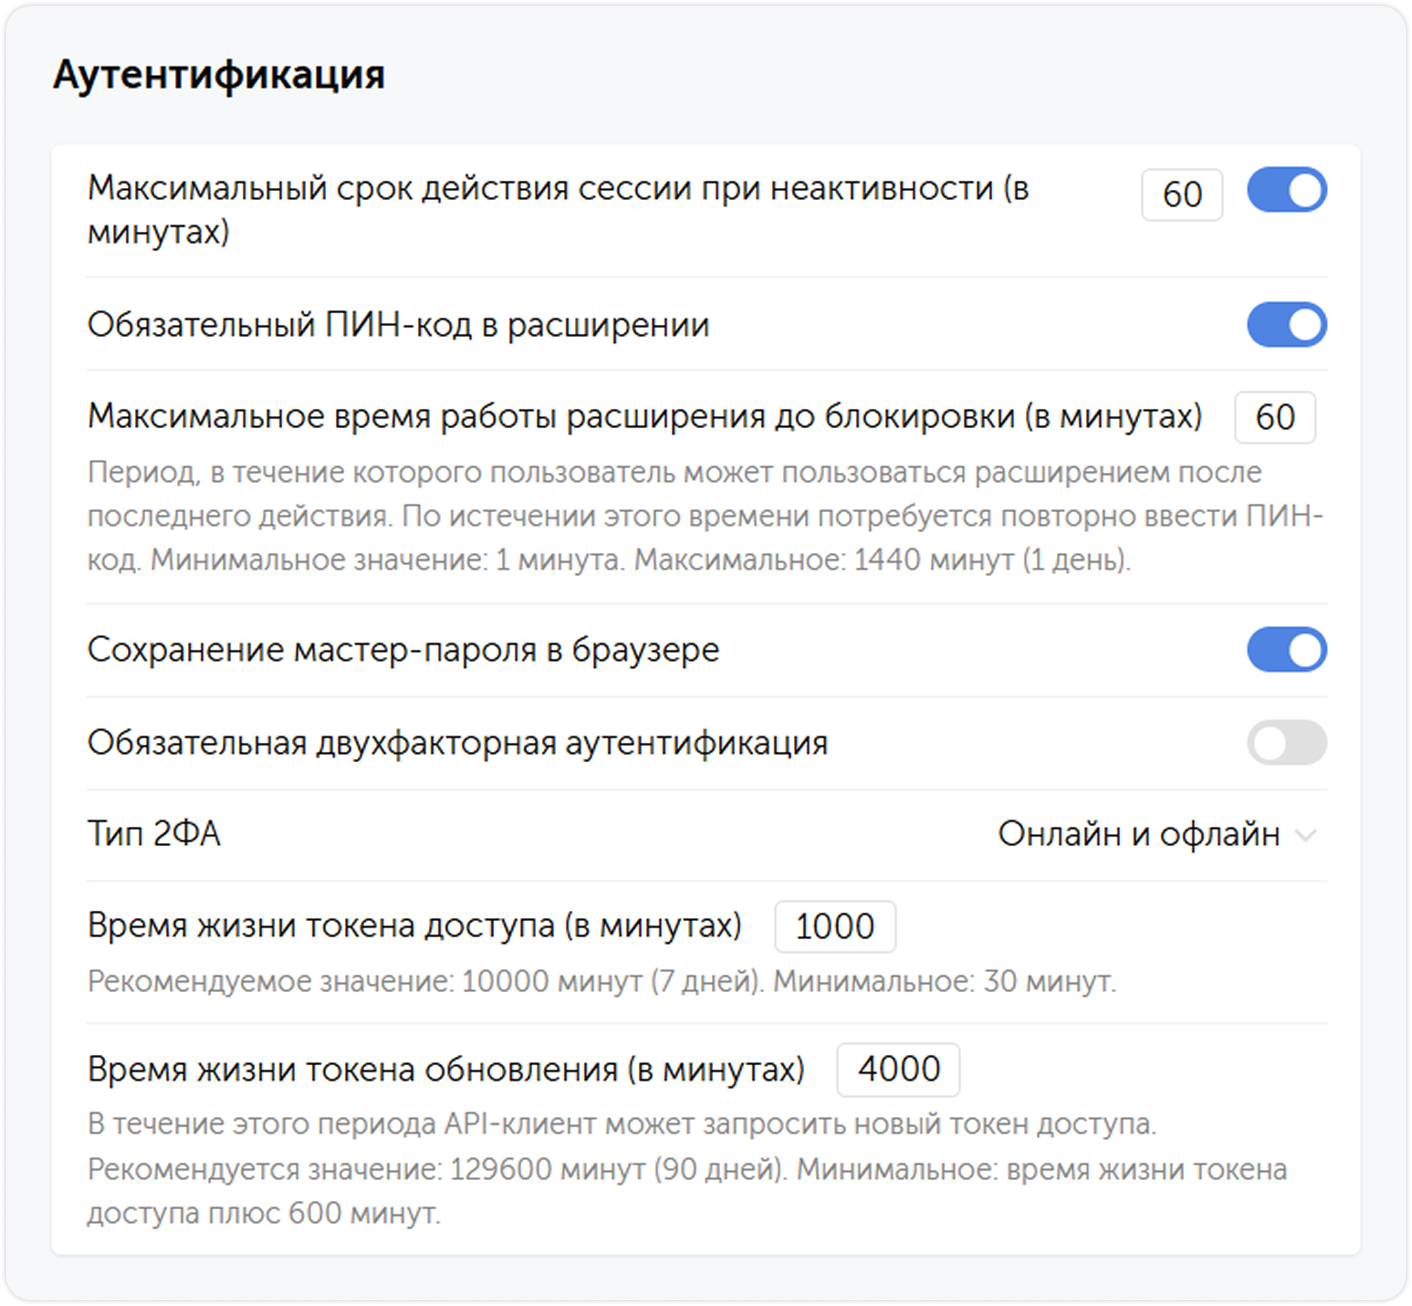Disable maximum session inactivity duration toggle
The height and width of the screenshot is (1306, 1412).
[x=1287, y=190]
